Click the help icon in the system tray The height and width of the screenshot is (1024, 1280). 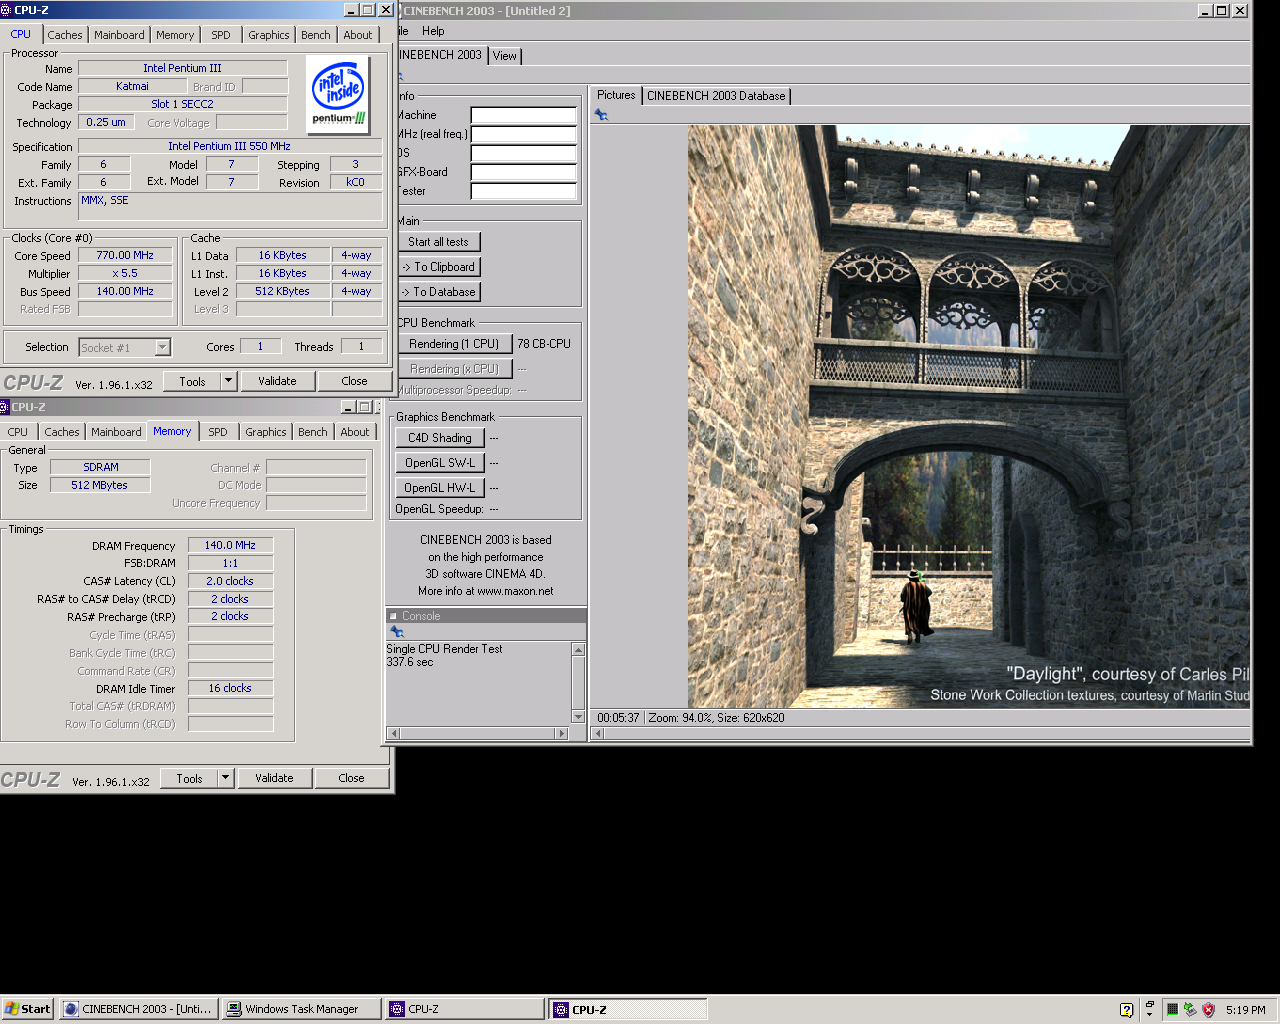pyautogui.click(x=1126, y=1010)
